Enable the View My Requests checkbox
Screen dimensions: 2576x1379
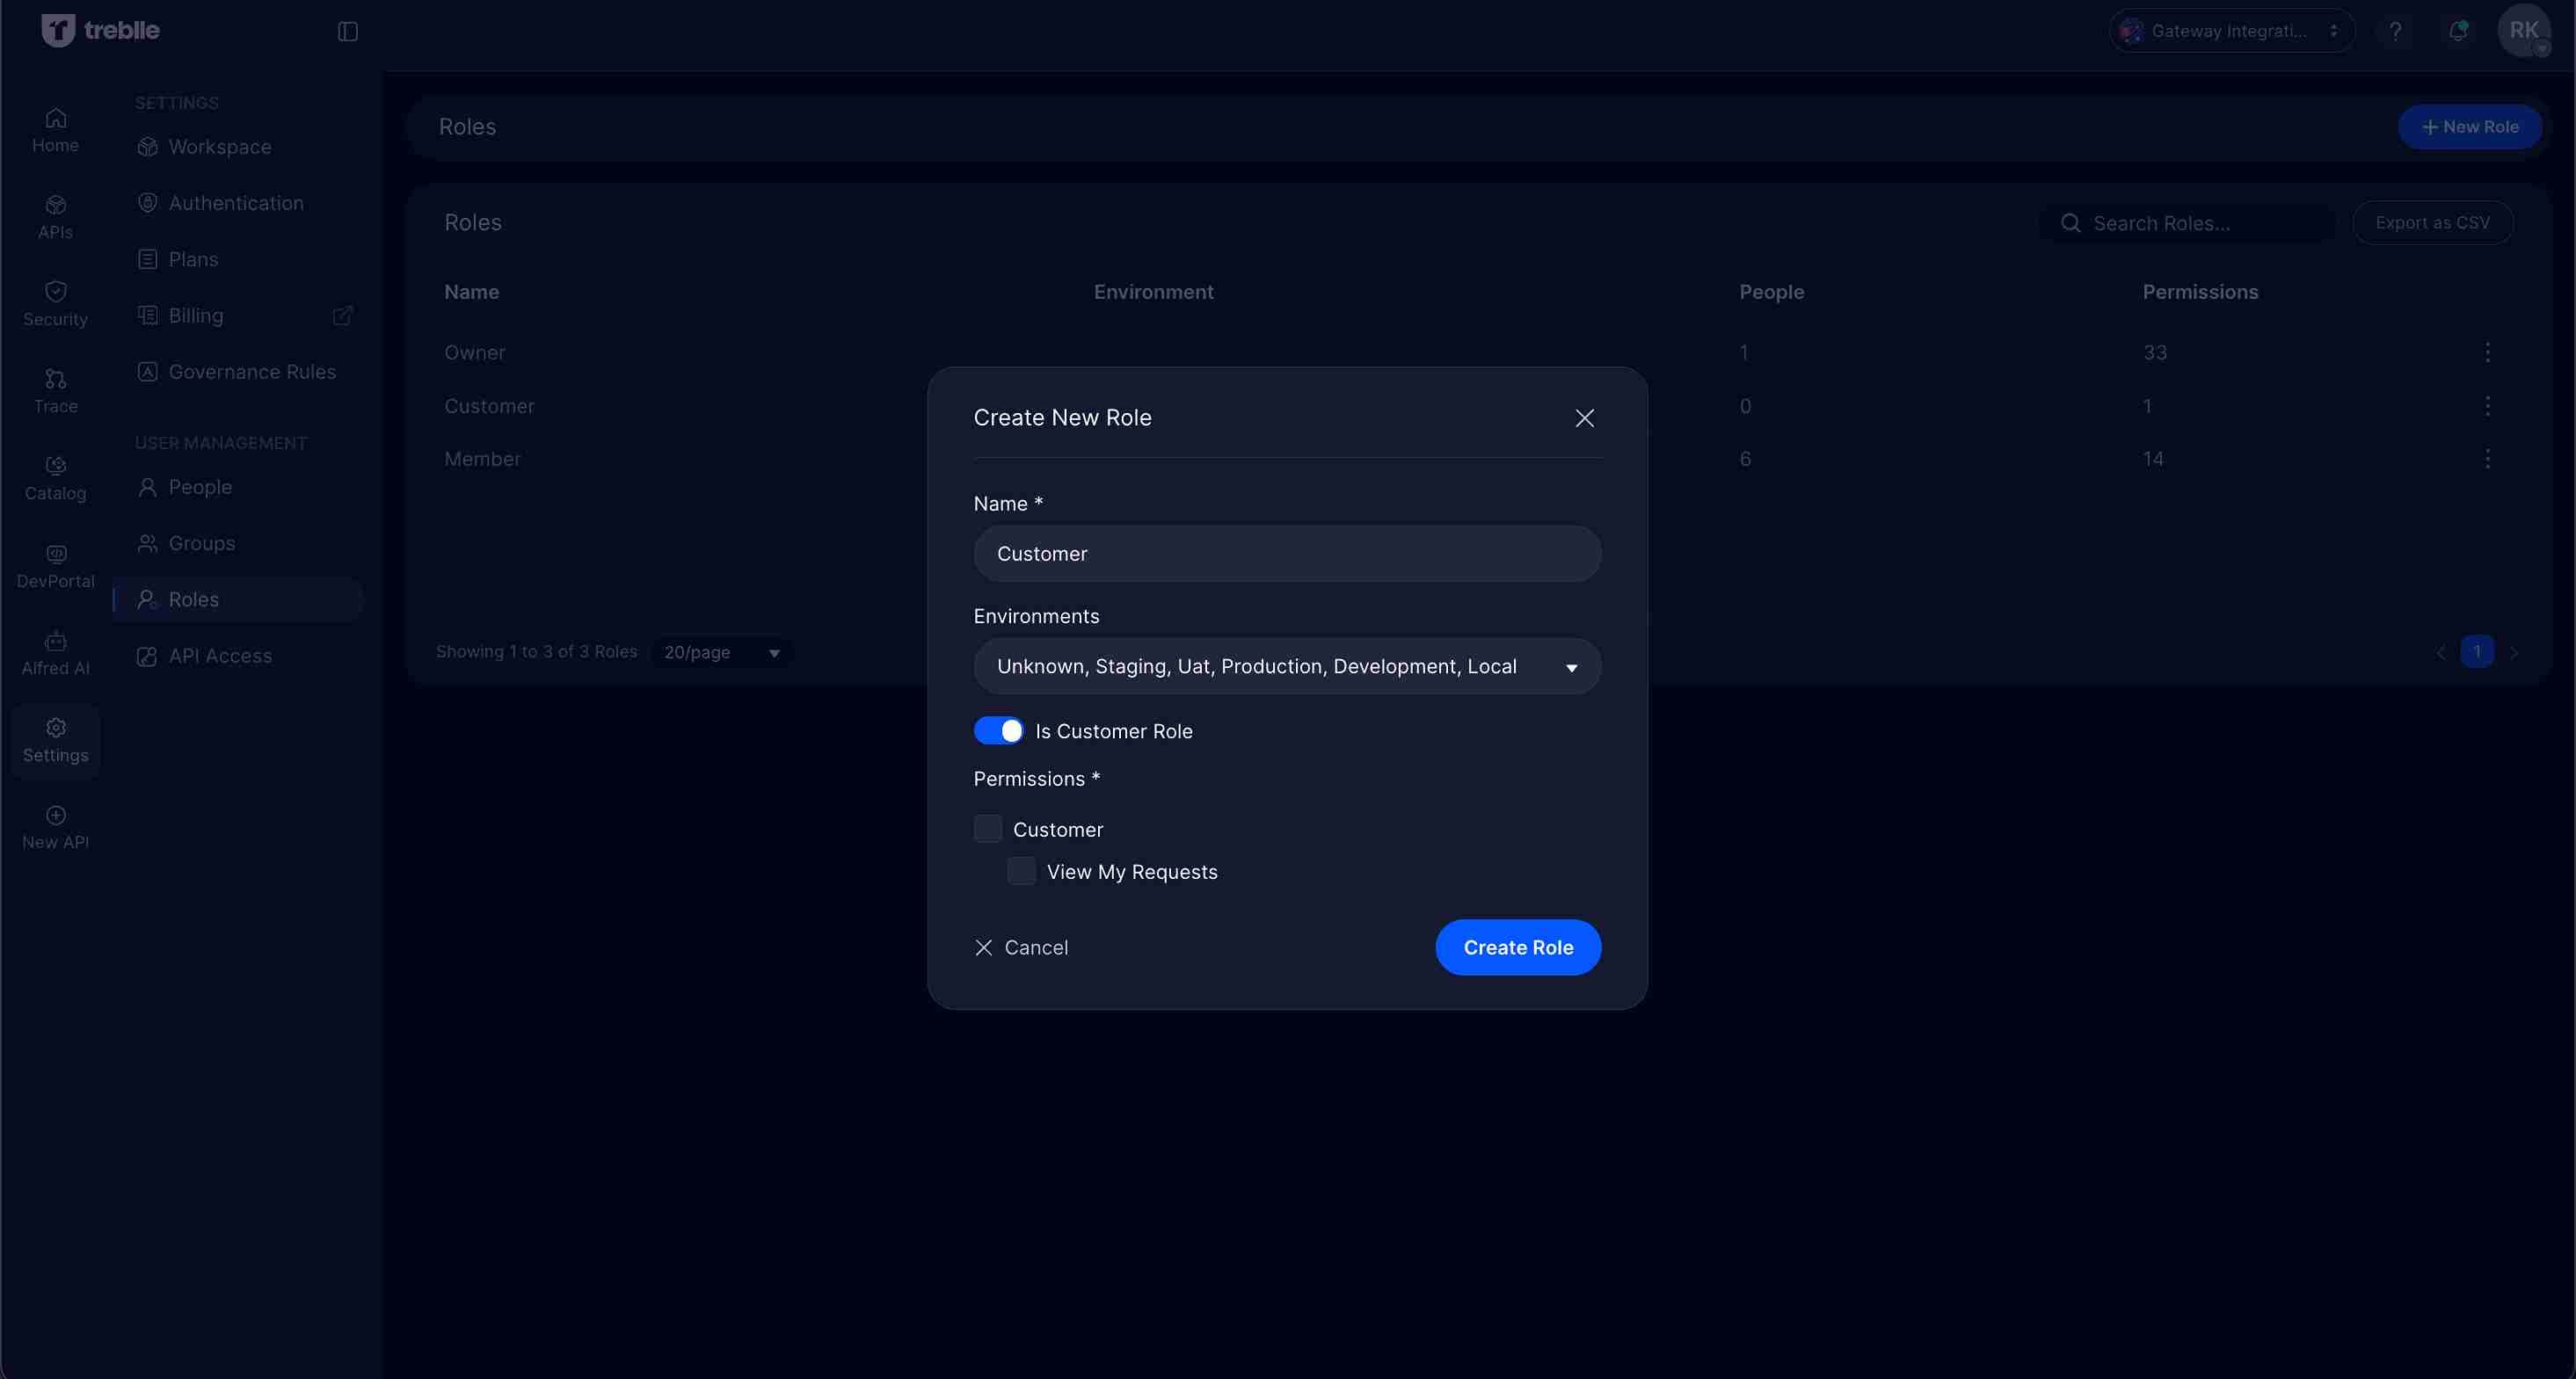[1021, 871]
